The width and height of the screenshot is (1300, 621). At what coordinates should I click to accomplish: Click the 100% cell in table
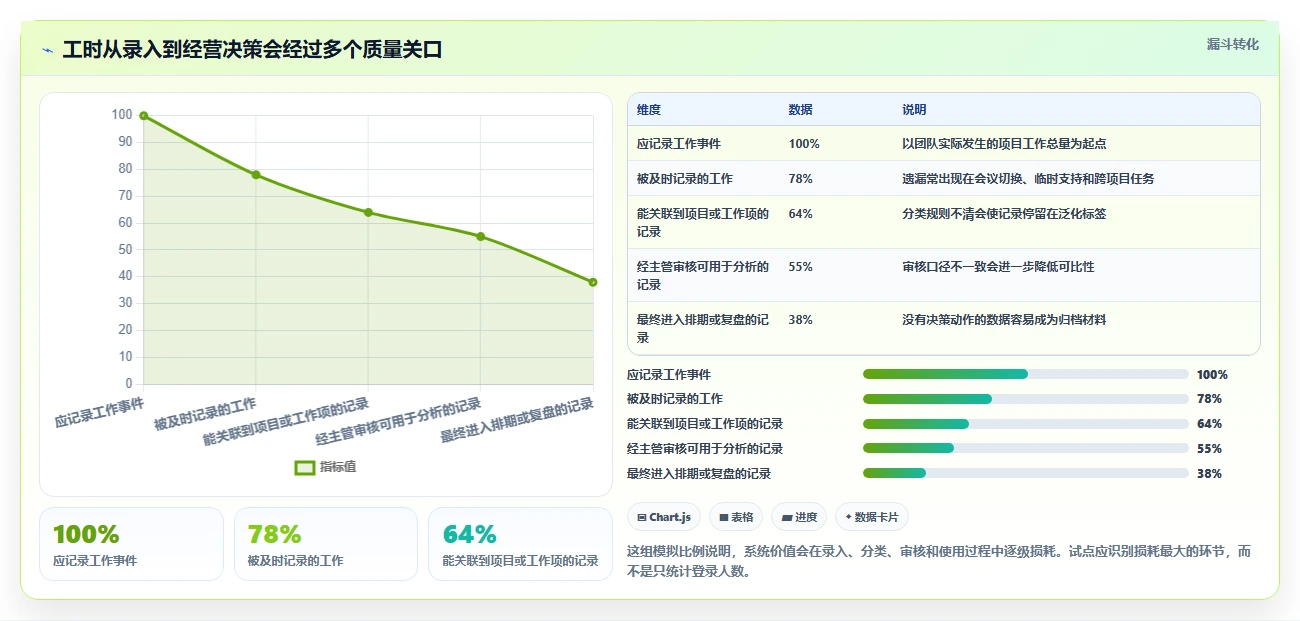[x=804, y=144]
